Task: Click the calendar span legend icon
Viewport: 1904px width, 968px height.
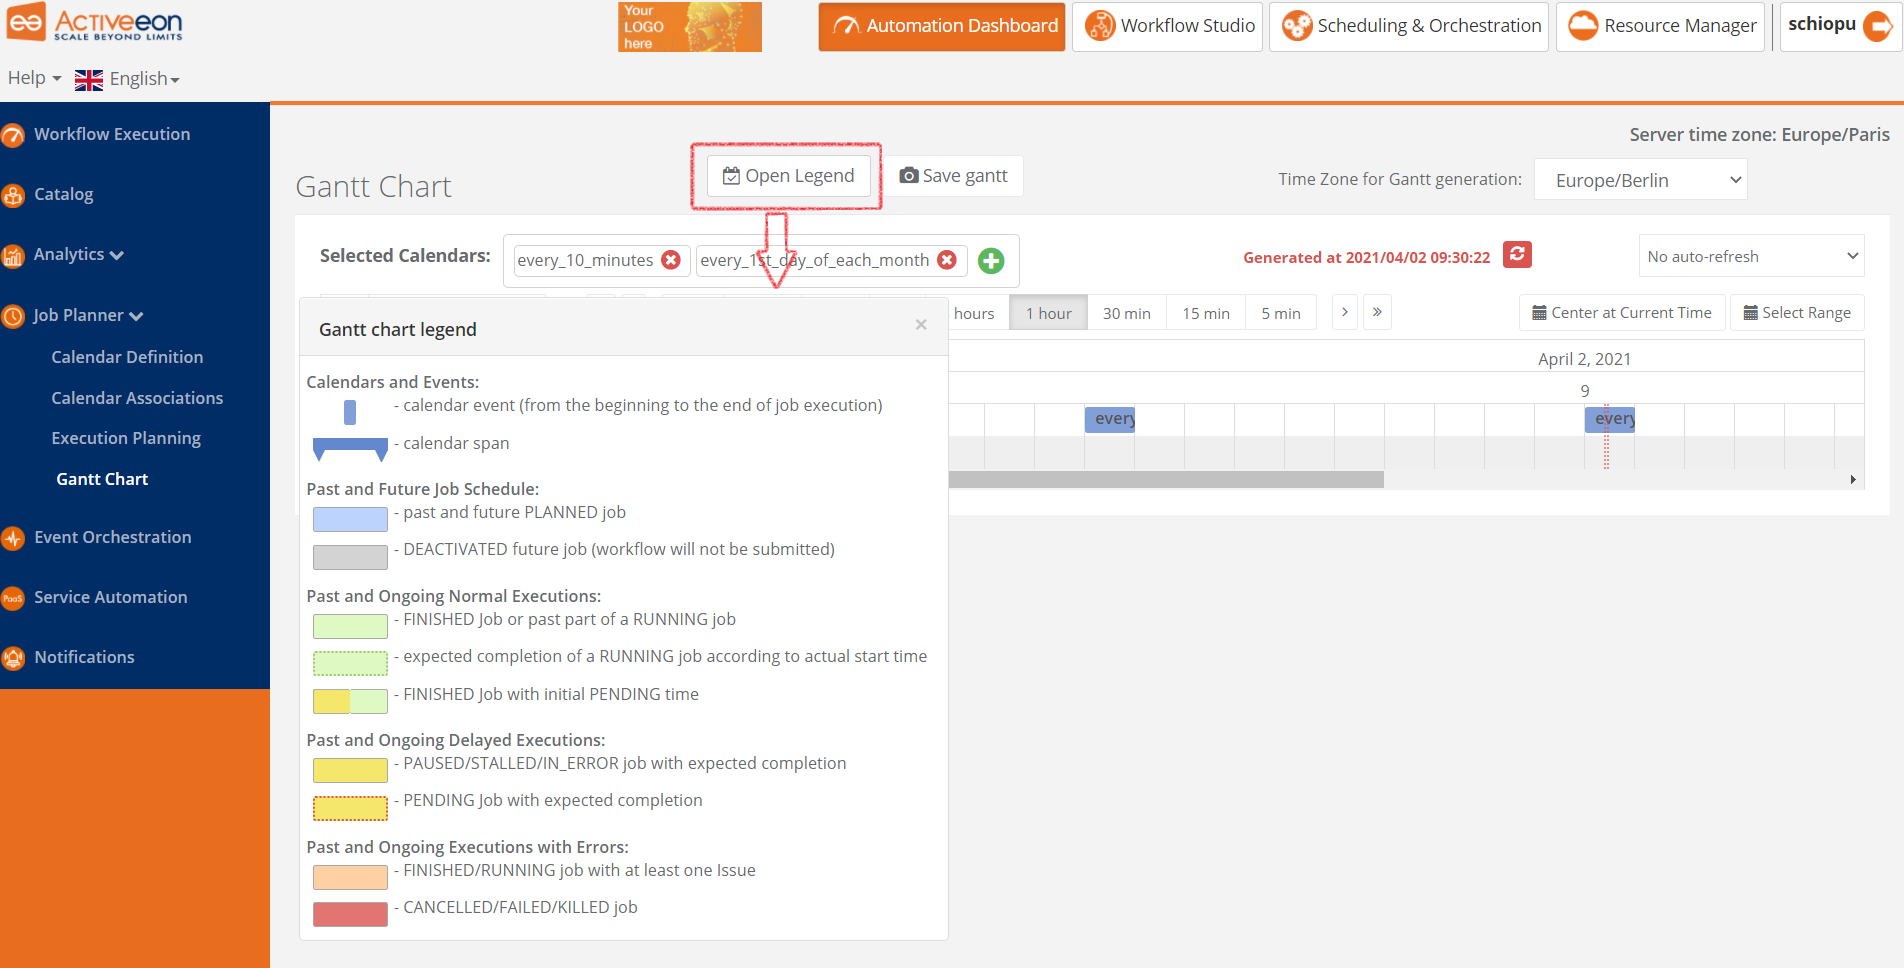Action: [350, 450]
